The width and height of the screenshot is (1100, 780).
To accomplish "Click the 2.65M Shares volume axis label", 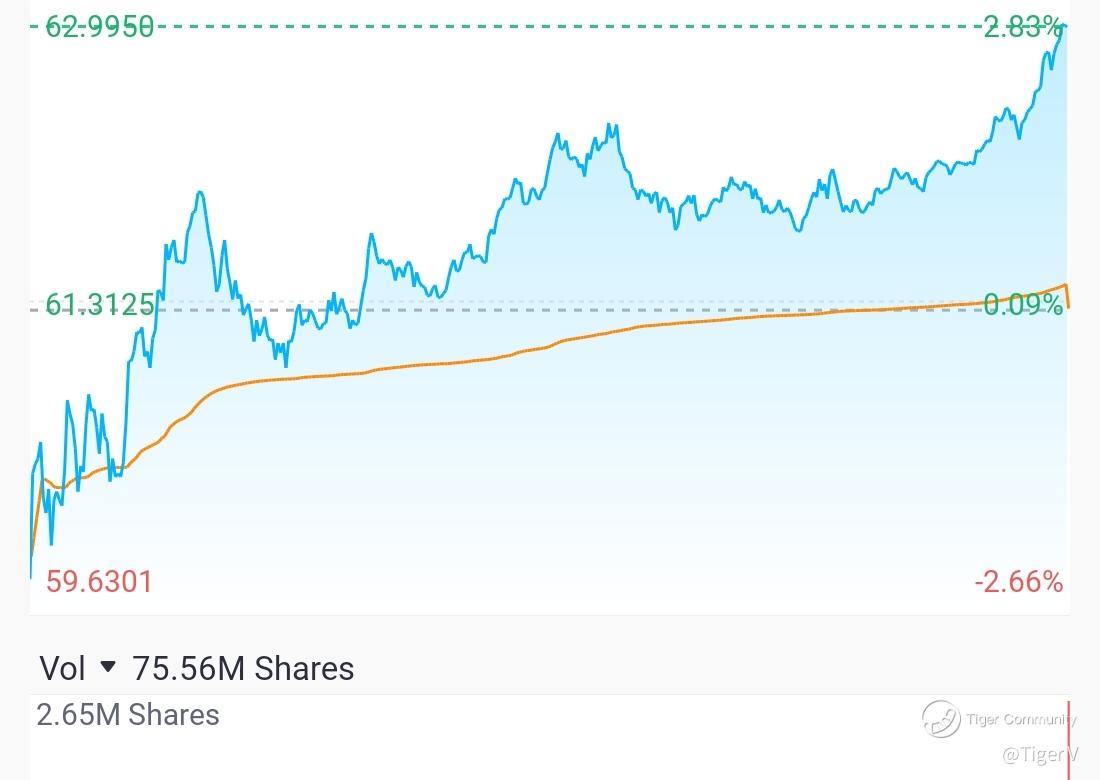I will point(128,715).
